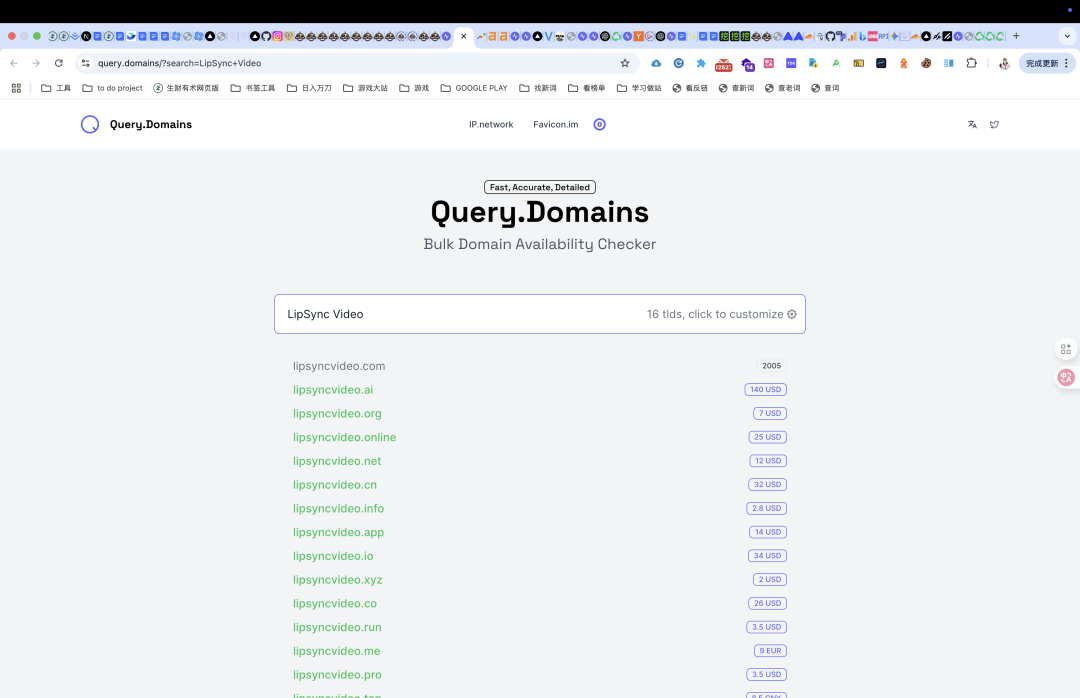Open the lipsyncvideo.ai domain result
This screenshot has height=698, width=1080.
pyautogui.click(x=333, y=390)
